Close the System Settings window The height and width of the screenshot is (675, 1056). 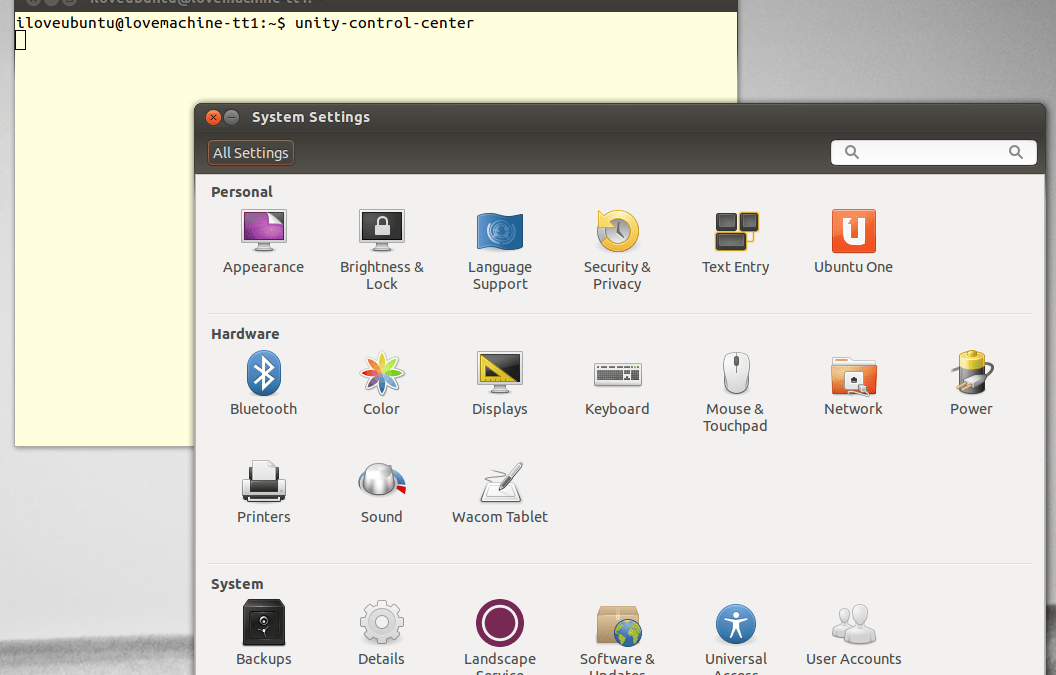(213, 117)
